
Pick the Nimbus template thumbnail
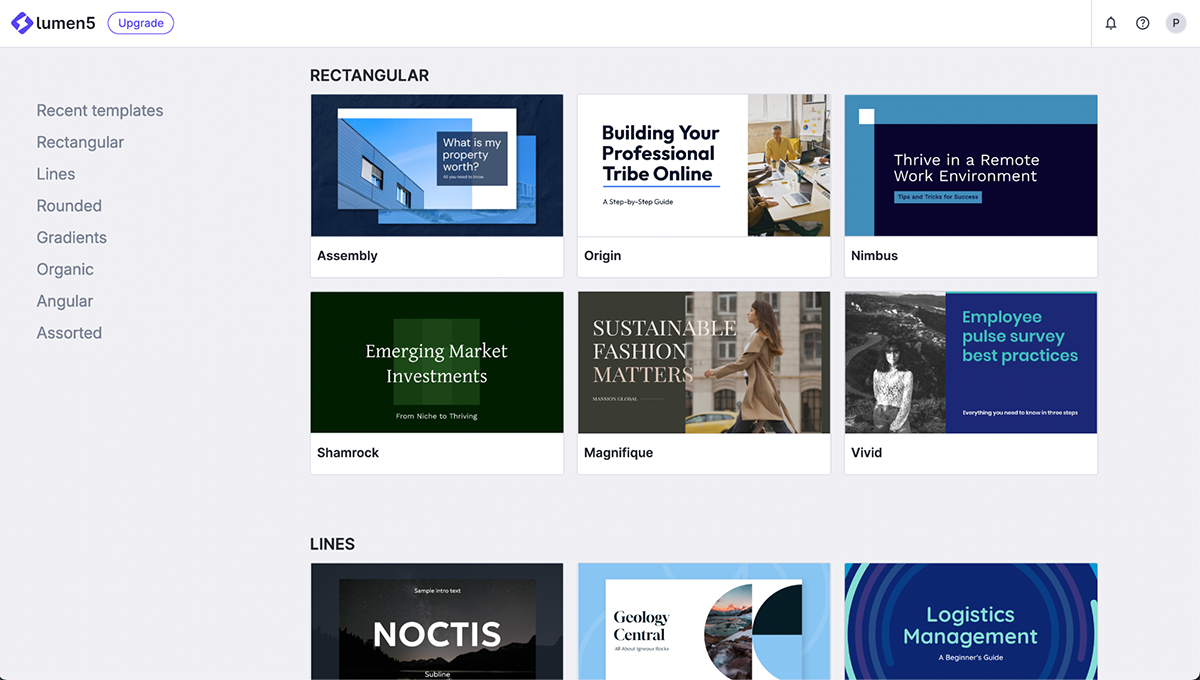click(971, 166)
